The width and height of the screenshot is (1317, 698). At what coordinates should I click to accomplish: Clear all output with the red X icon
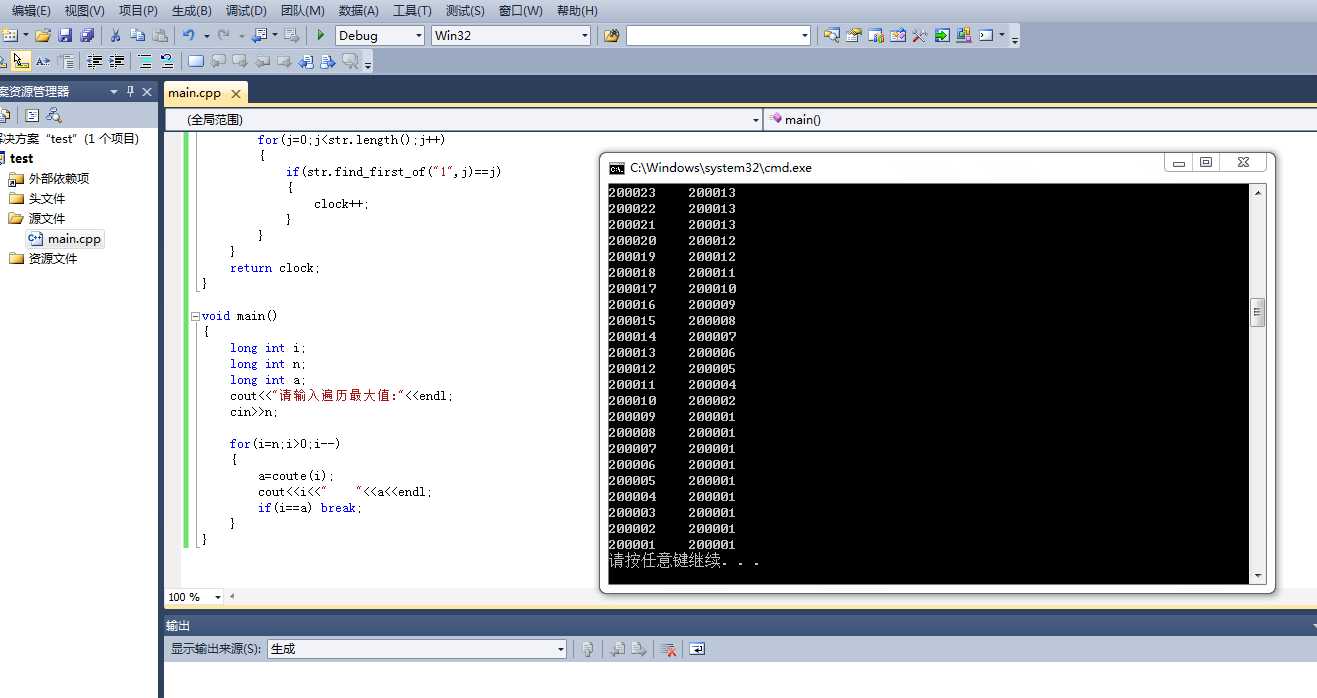669,649
